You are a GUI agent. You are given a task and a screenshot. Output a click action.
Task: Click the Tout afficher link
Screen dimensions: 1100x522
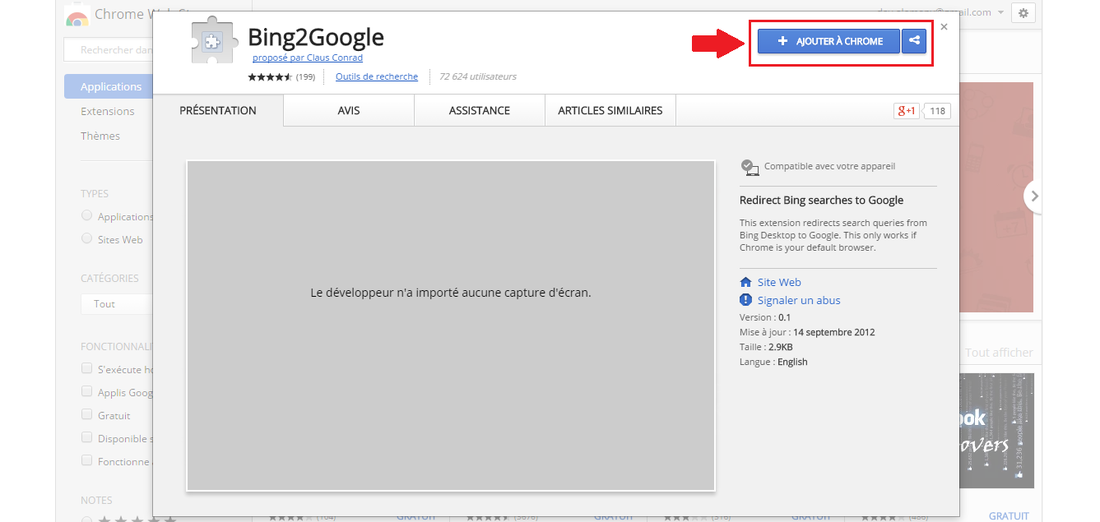(999, 353)
